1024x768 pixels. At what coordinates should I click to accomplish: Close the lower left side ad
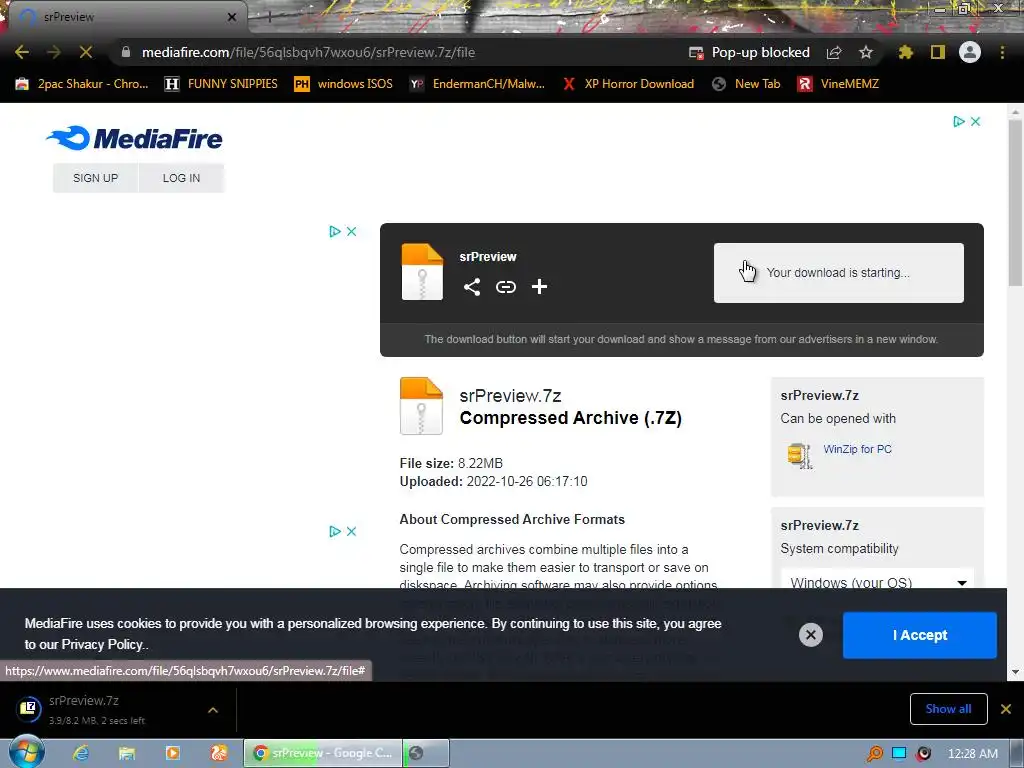[351, 531]
